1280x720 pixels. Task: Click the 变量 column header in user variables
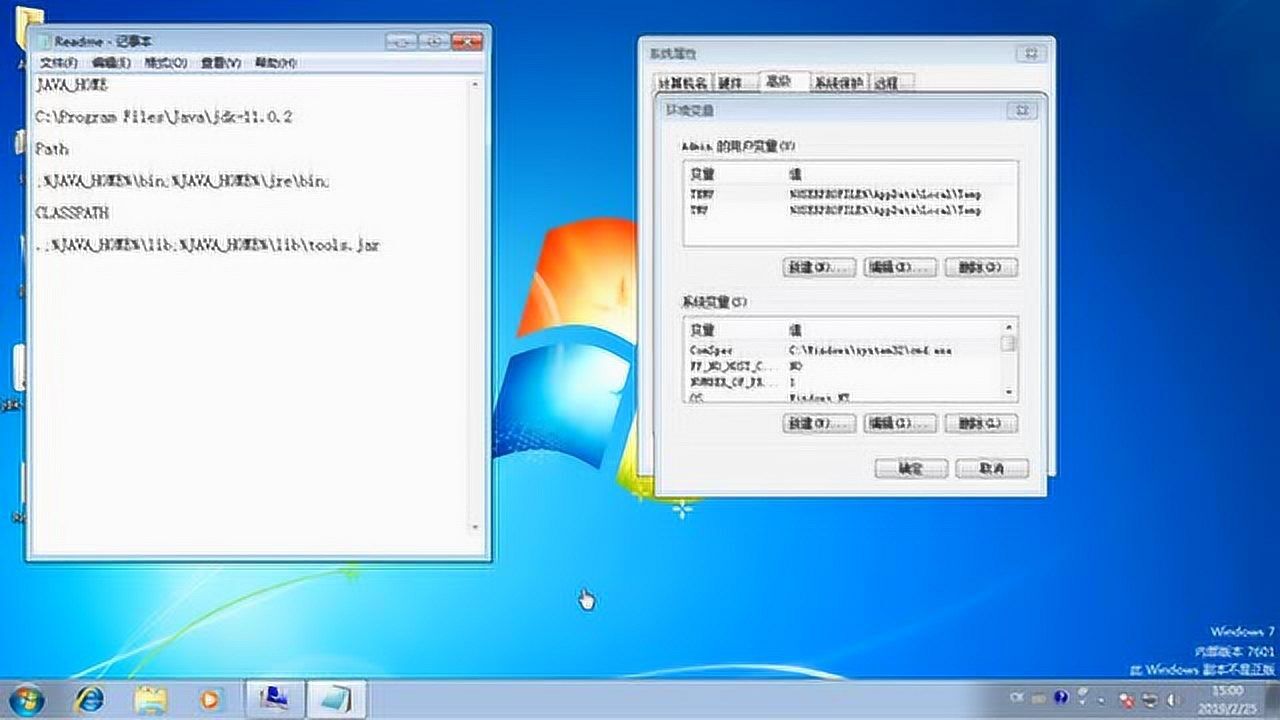(736, 174)
